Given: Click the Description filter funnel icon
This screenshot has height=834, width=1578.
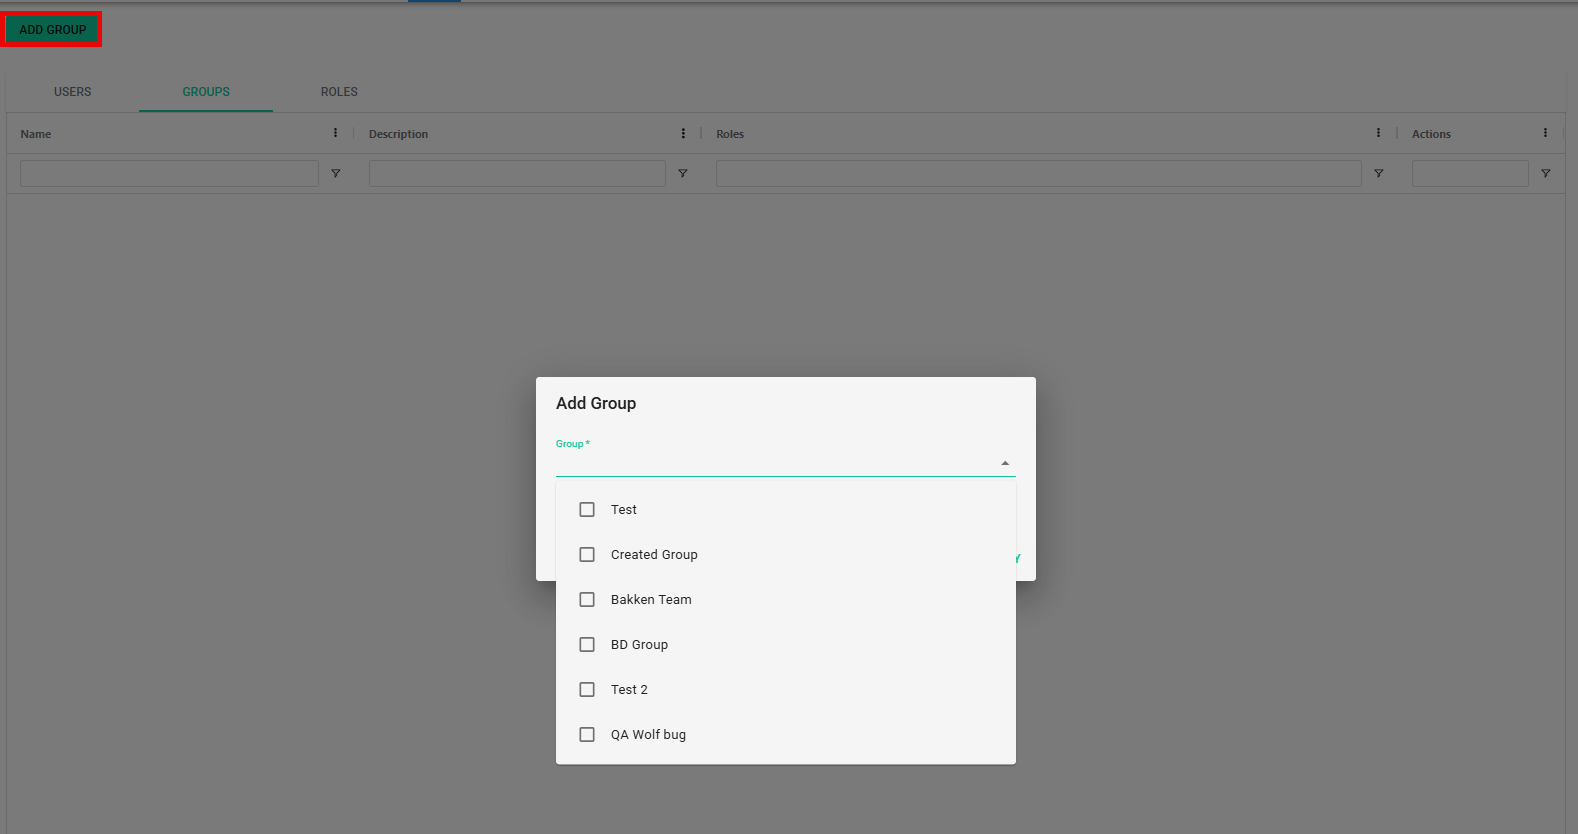Looking at the screenshot, I should (683, 174).
